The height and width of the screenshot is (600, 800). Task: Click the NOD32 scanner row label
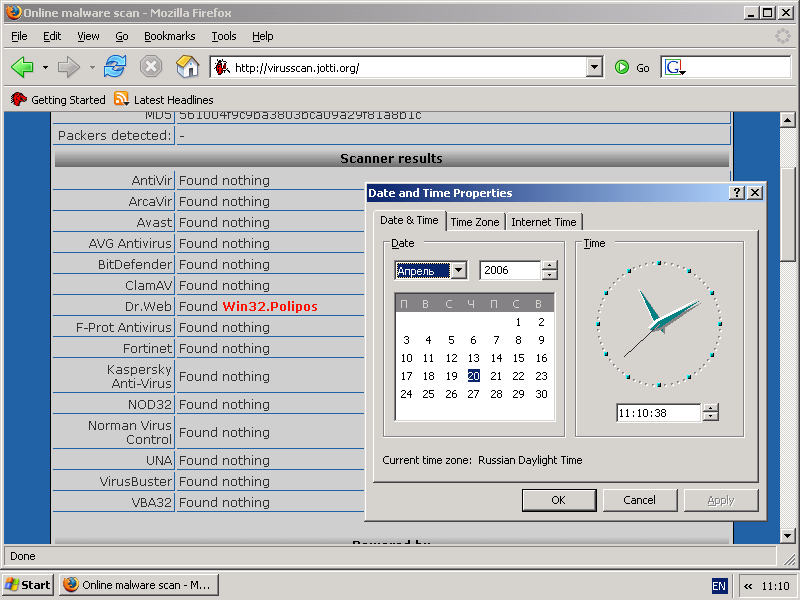point(149,404)
